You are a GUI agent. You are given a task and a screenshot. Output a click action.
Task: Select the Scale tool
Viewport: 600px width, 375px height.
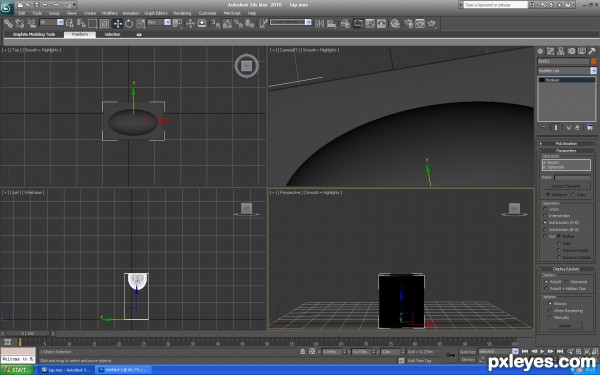[140, 24]
